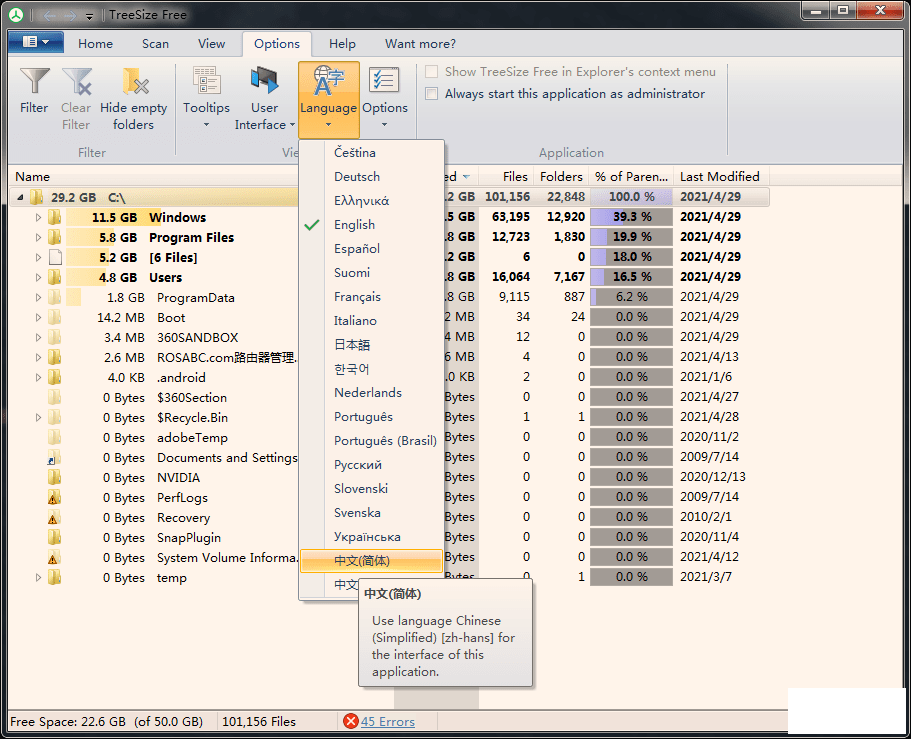Click 101,156 Files in status bar
Image resolution: width=911 pixels, height=739 pixels.
click(x=259, y=722)
